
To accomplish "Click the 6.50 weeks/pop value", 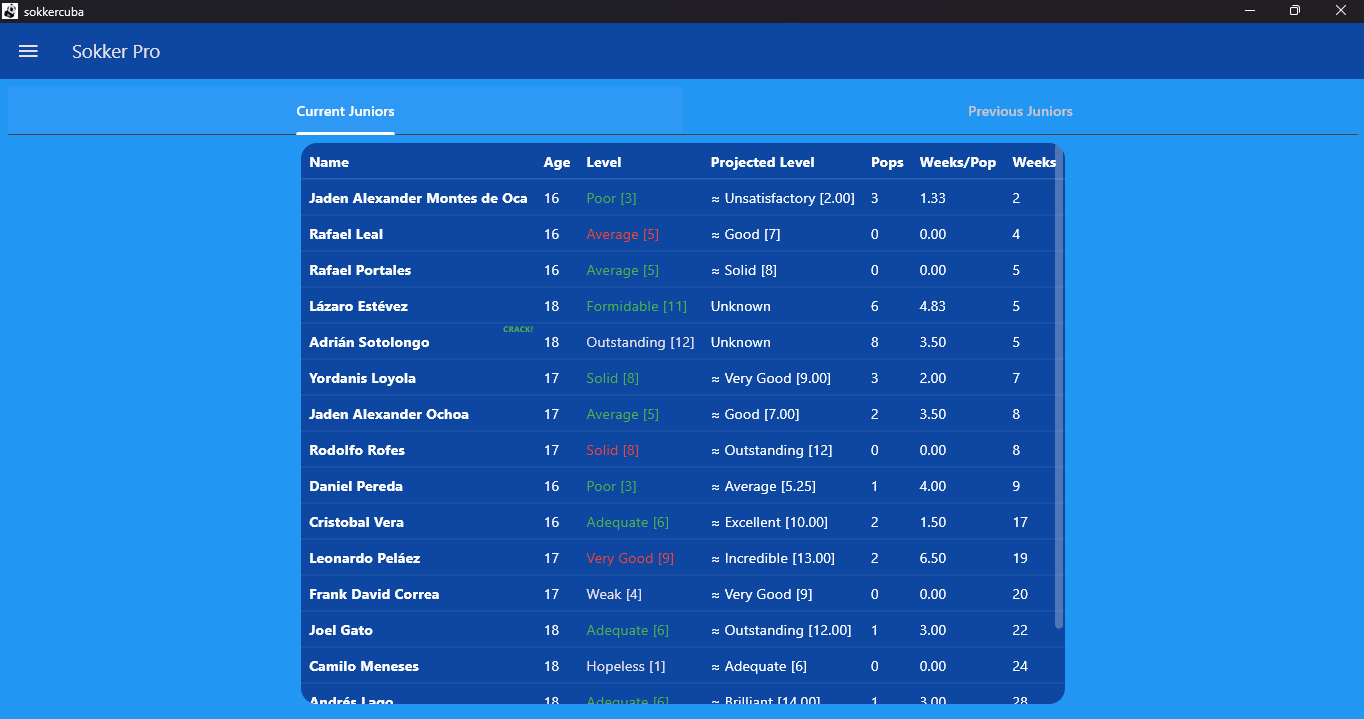I will [933, 558].
